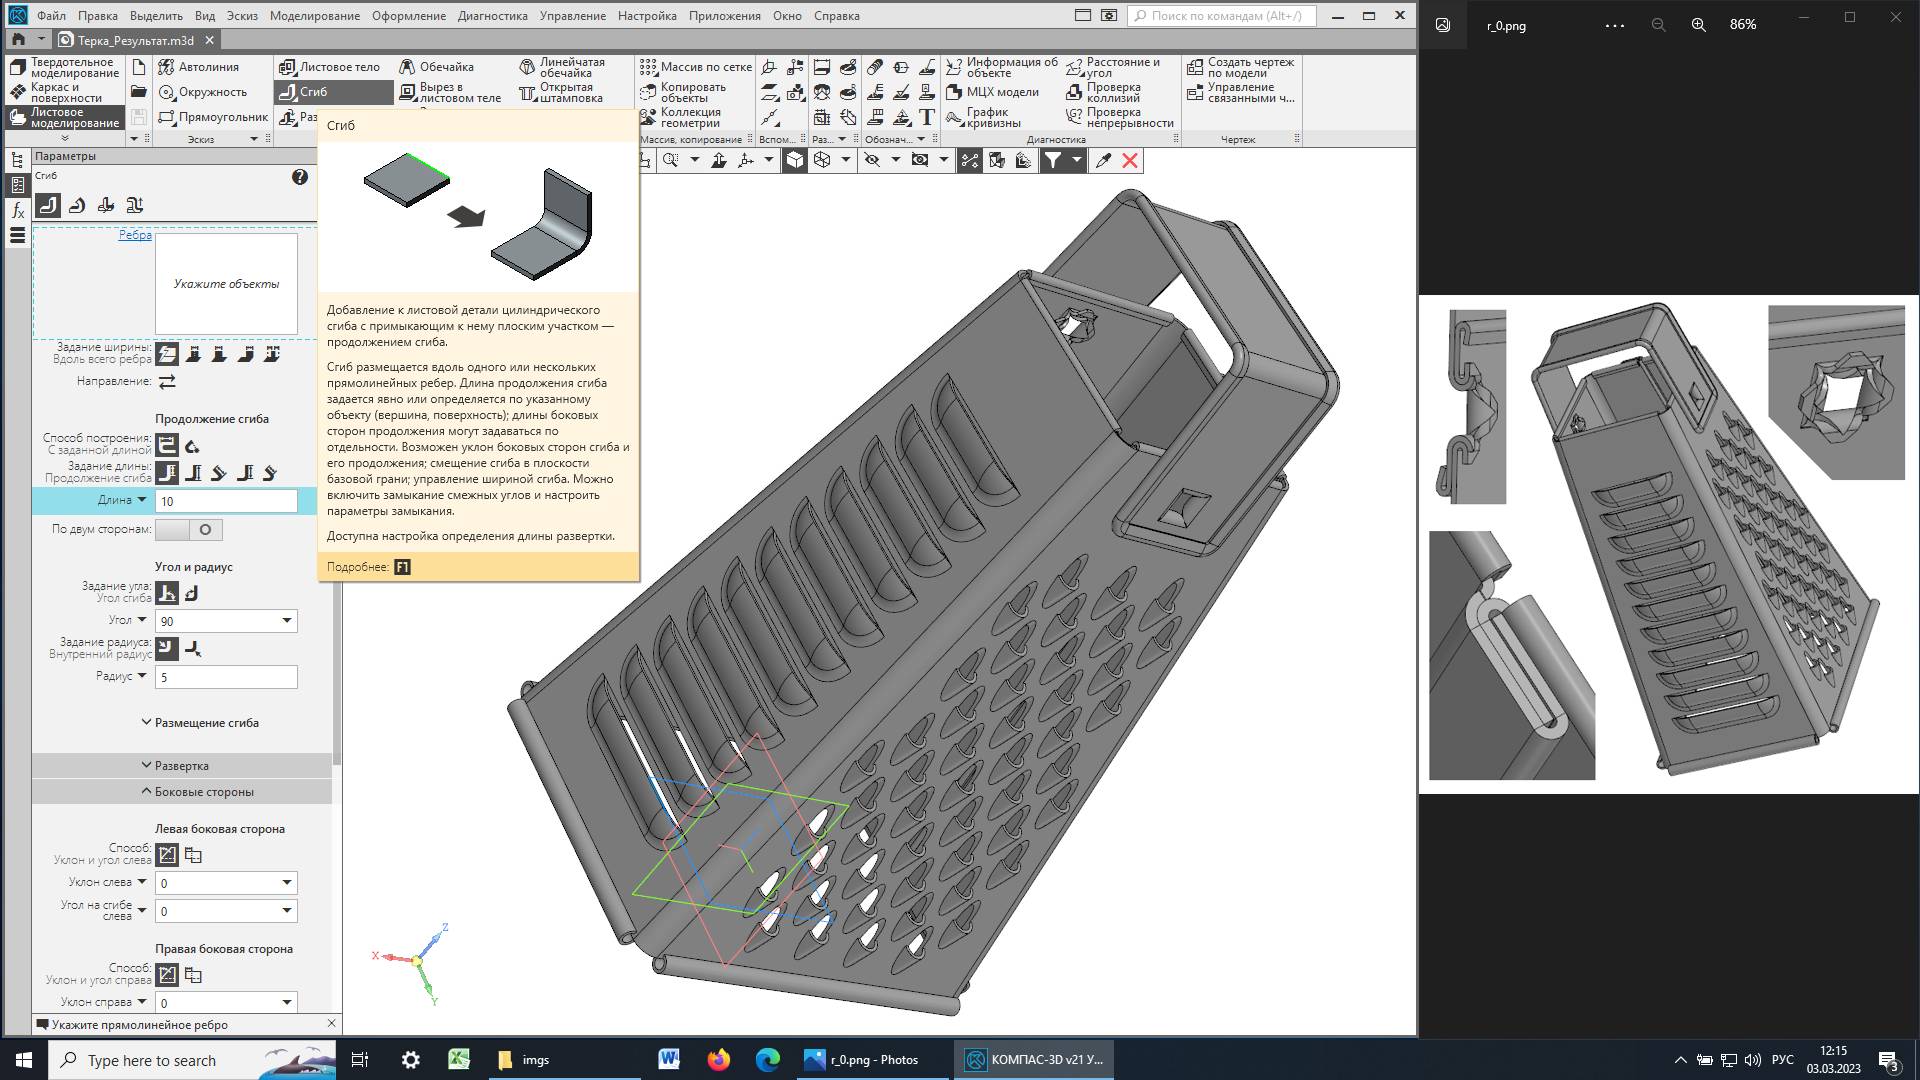1920x1080 pixels.
Task: Click Листовое тело sheet body tool
Action: (338, 67)
